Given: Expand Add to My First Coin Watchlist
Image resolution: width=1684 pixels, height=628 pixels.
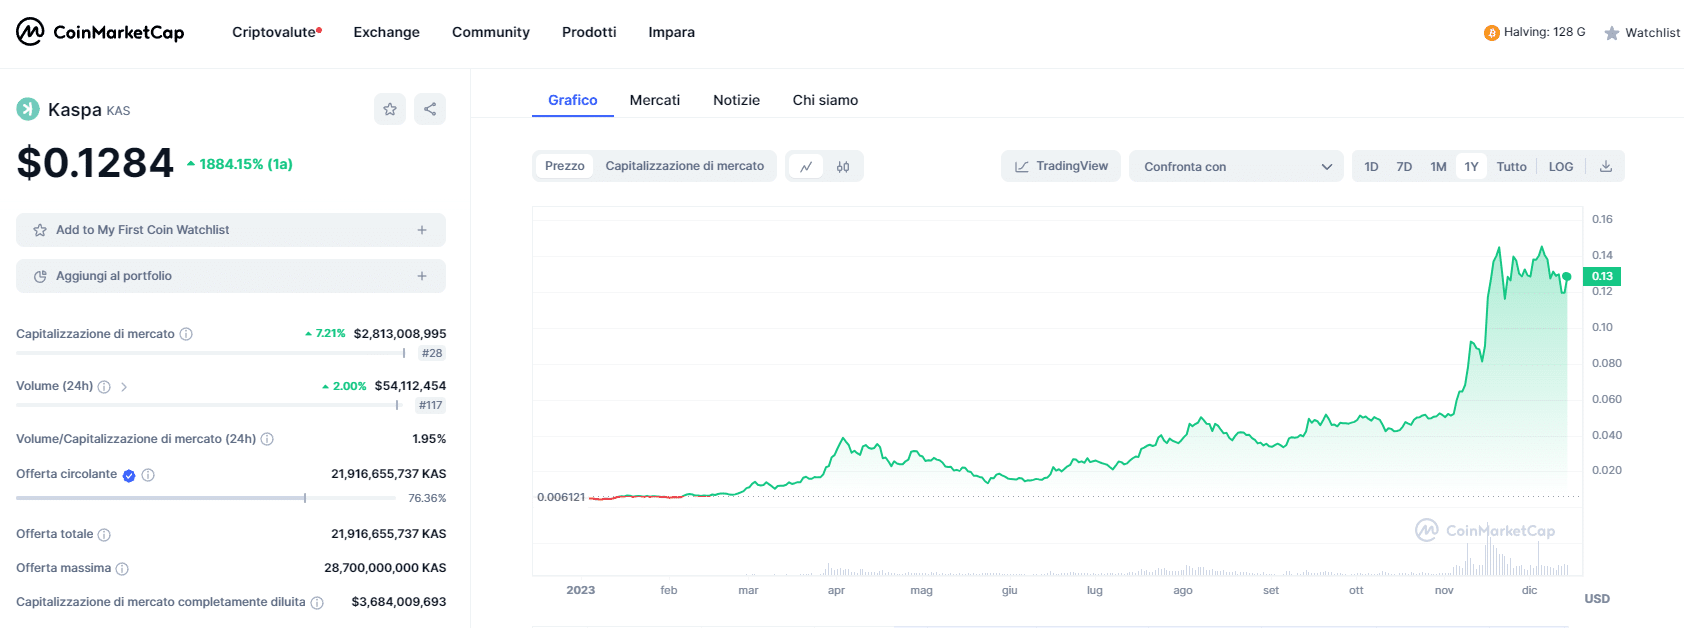Looking at the screenshot, I should pyautogui.click(x=231, y=230).
